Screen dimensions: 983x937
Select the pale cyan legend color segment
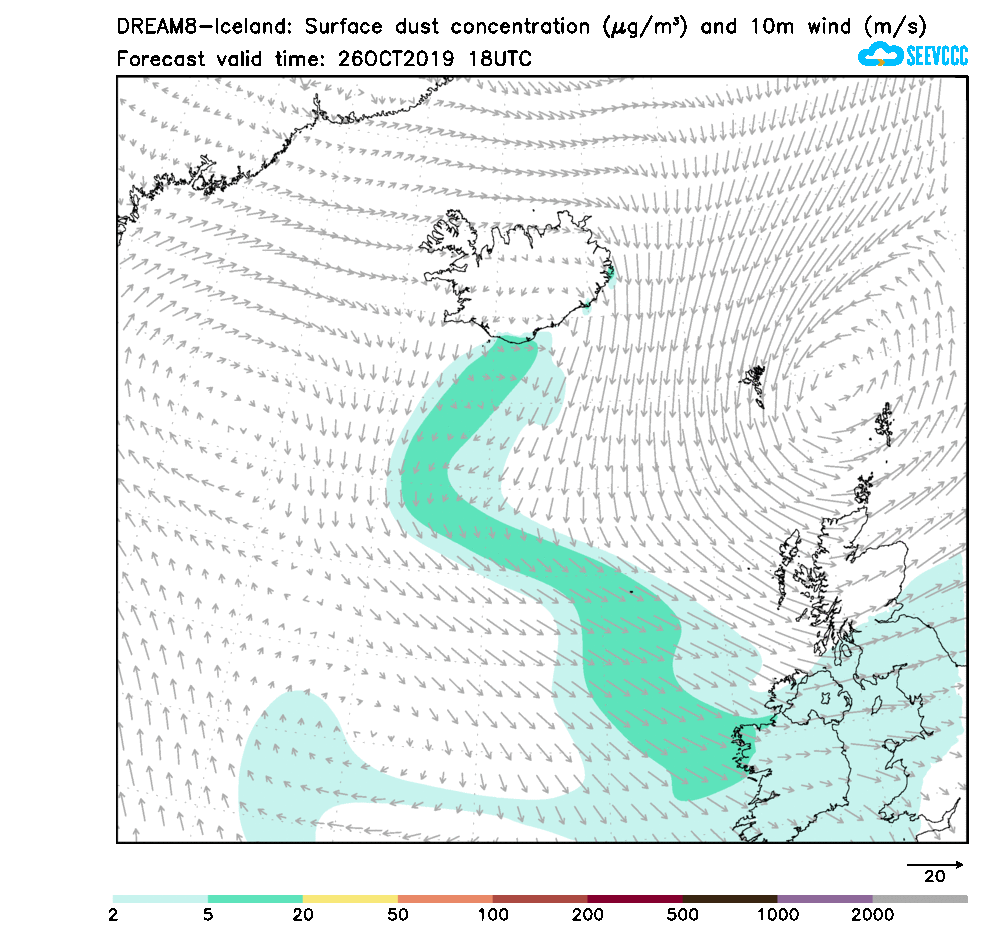pyautogui.click(x=160, y=899)
